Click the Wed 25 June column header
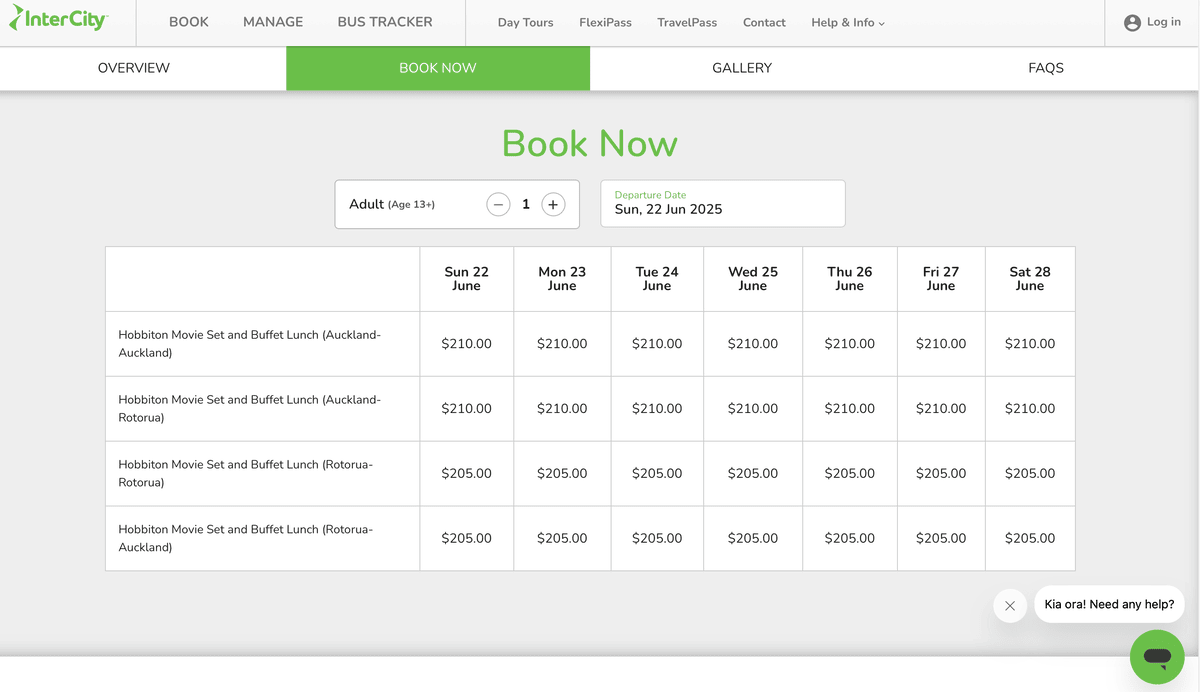The image size is (1200, 692). click(753, 279)
